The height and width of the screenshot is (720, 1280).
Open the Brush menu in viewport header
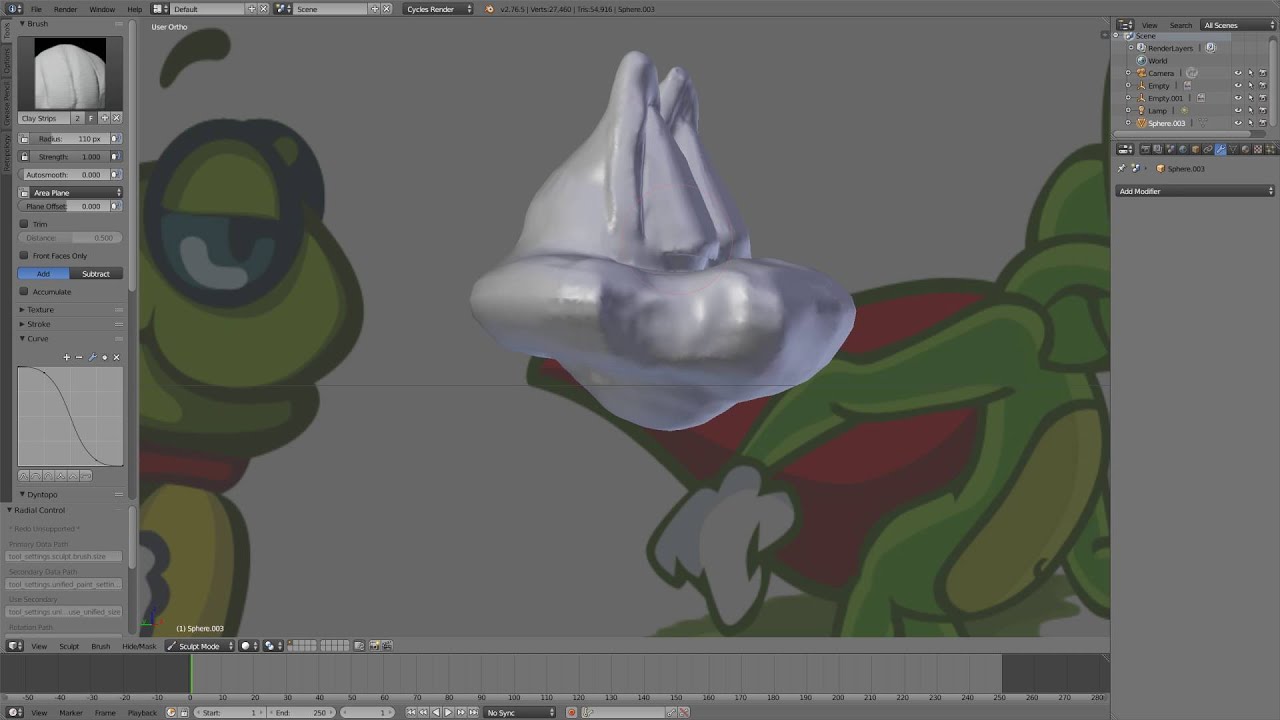[100, 646]
